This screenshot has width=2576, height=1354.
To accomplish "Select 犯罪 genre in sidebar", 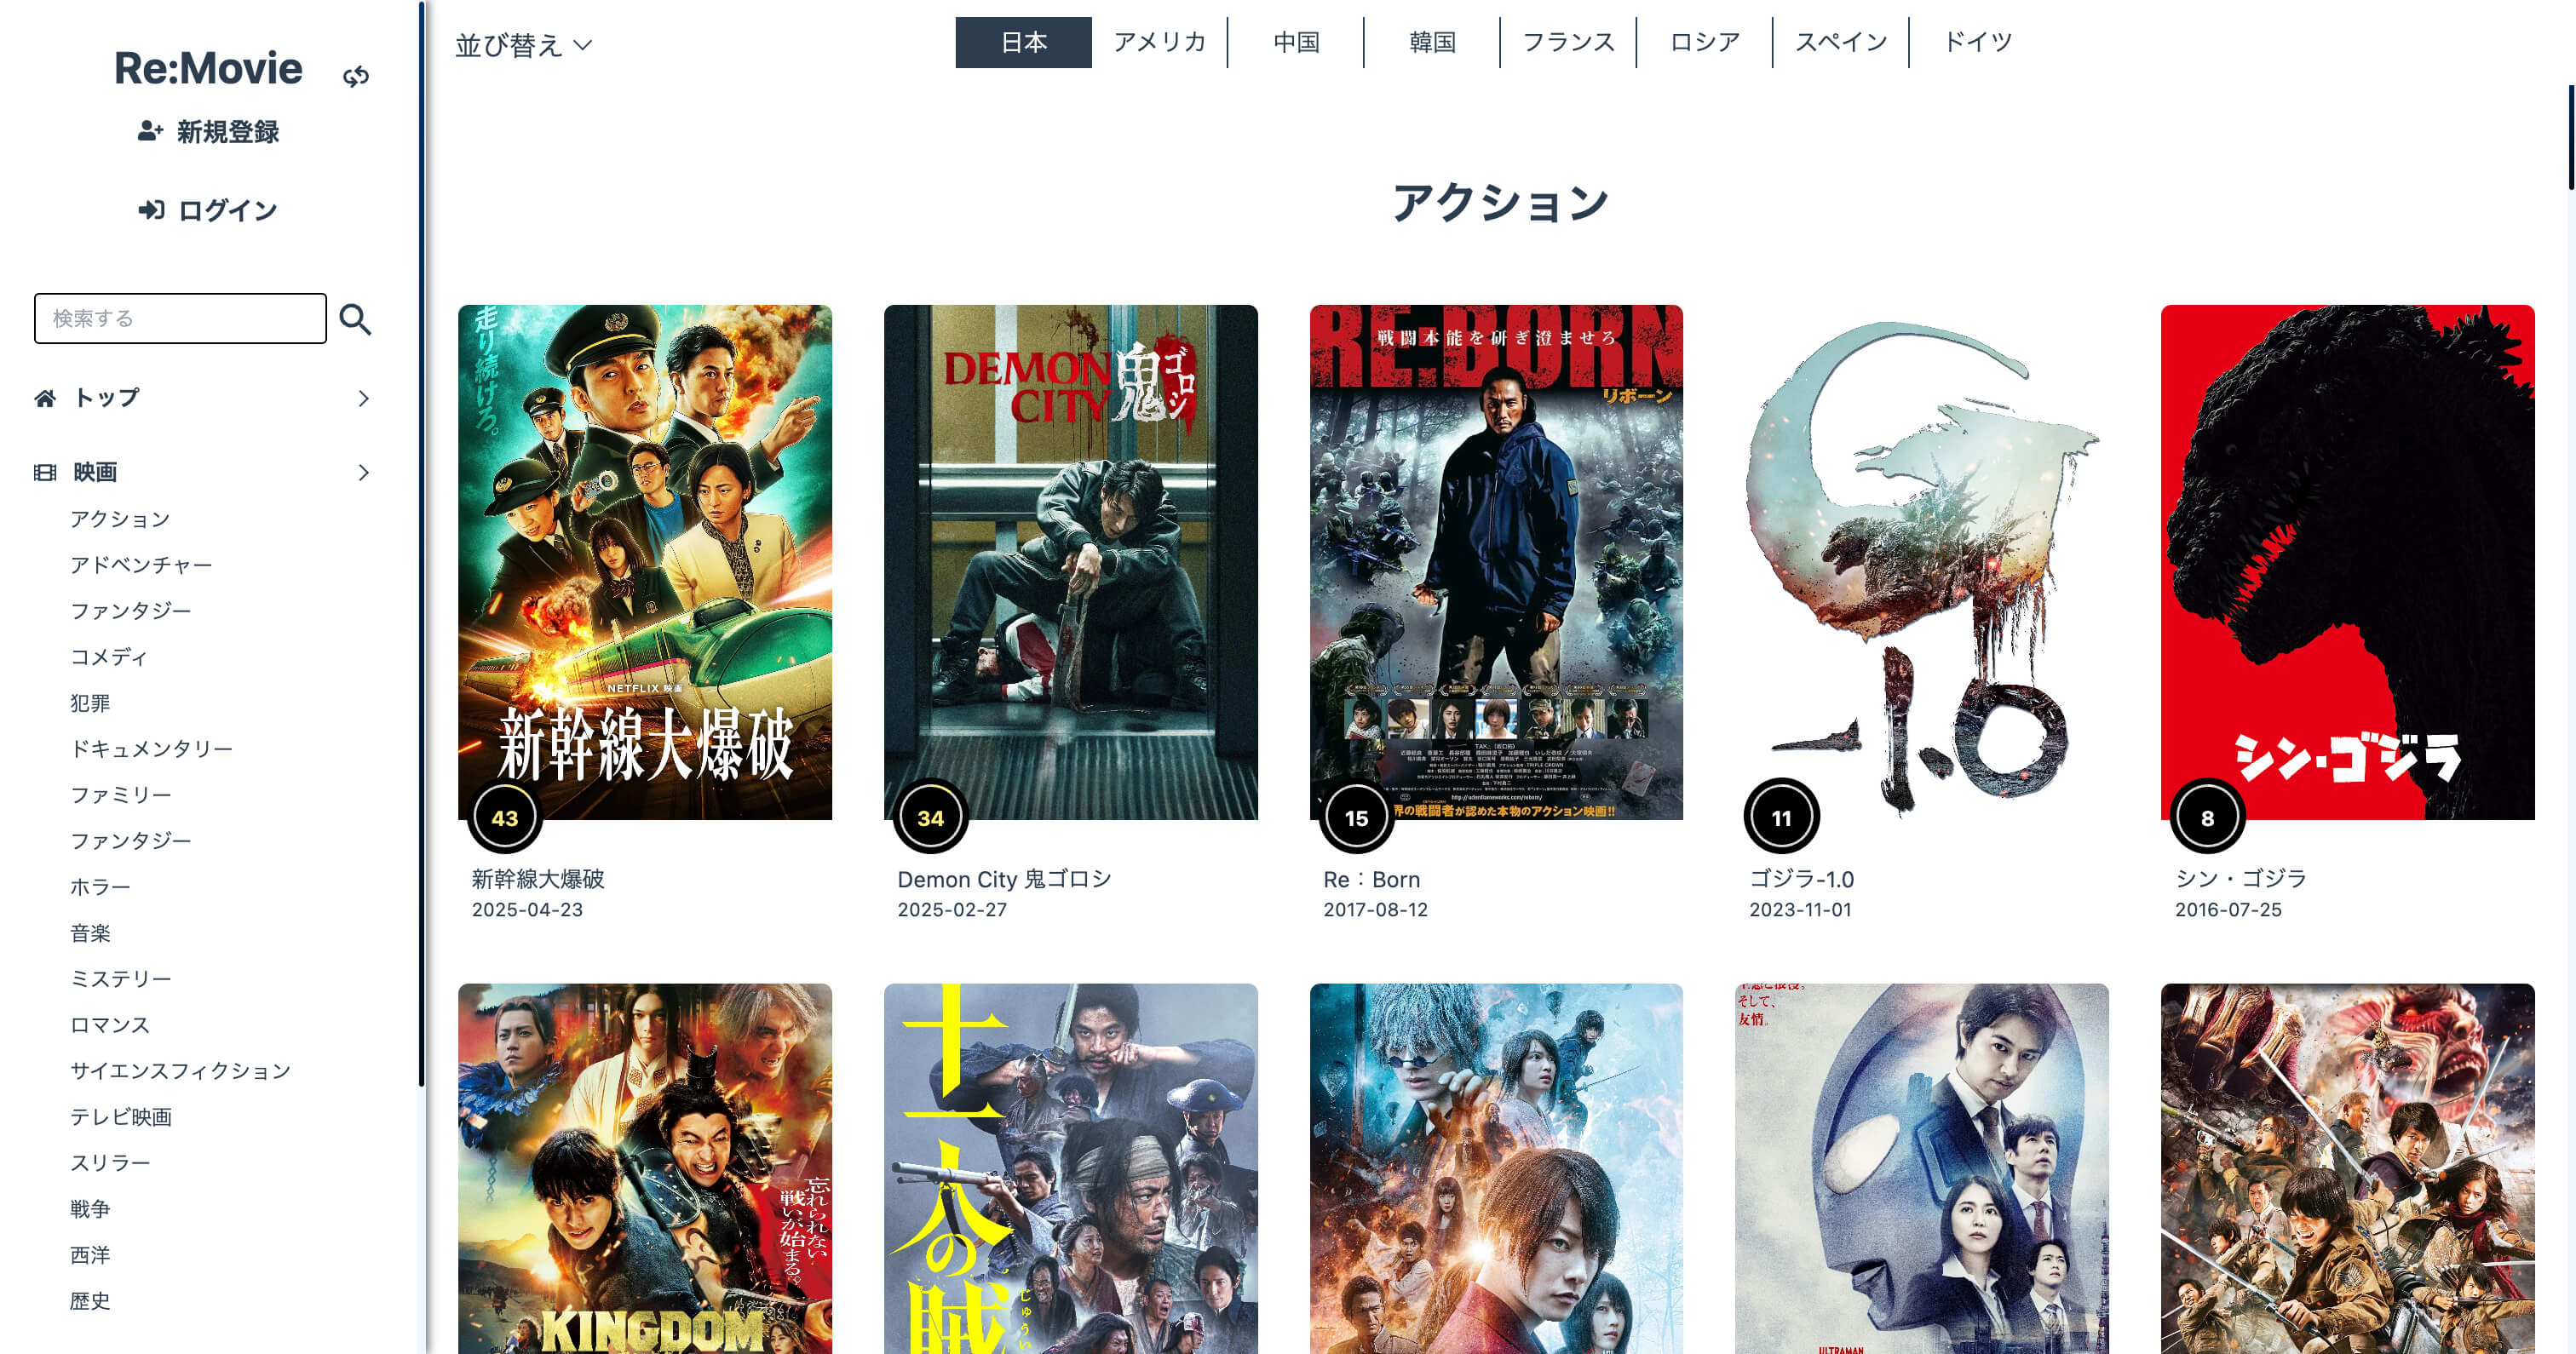I will click(90, 703).
